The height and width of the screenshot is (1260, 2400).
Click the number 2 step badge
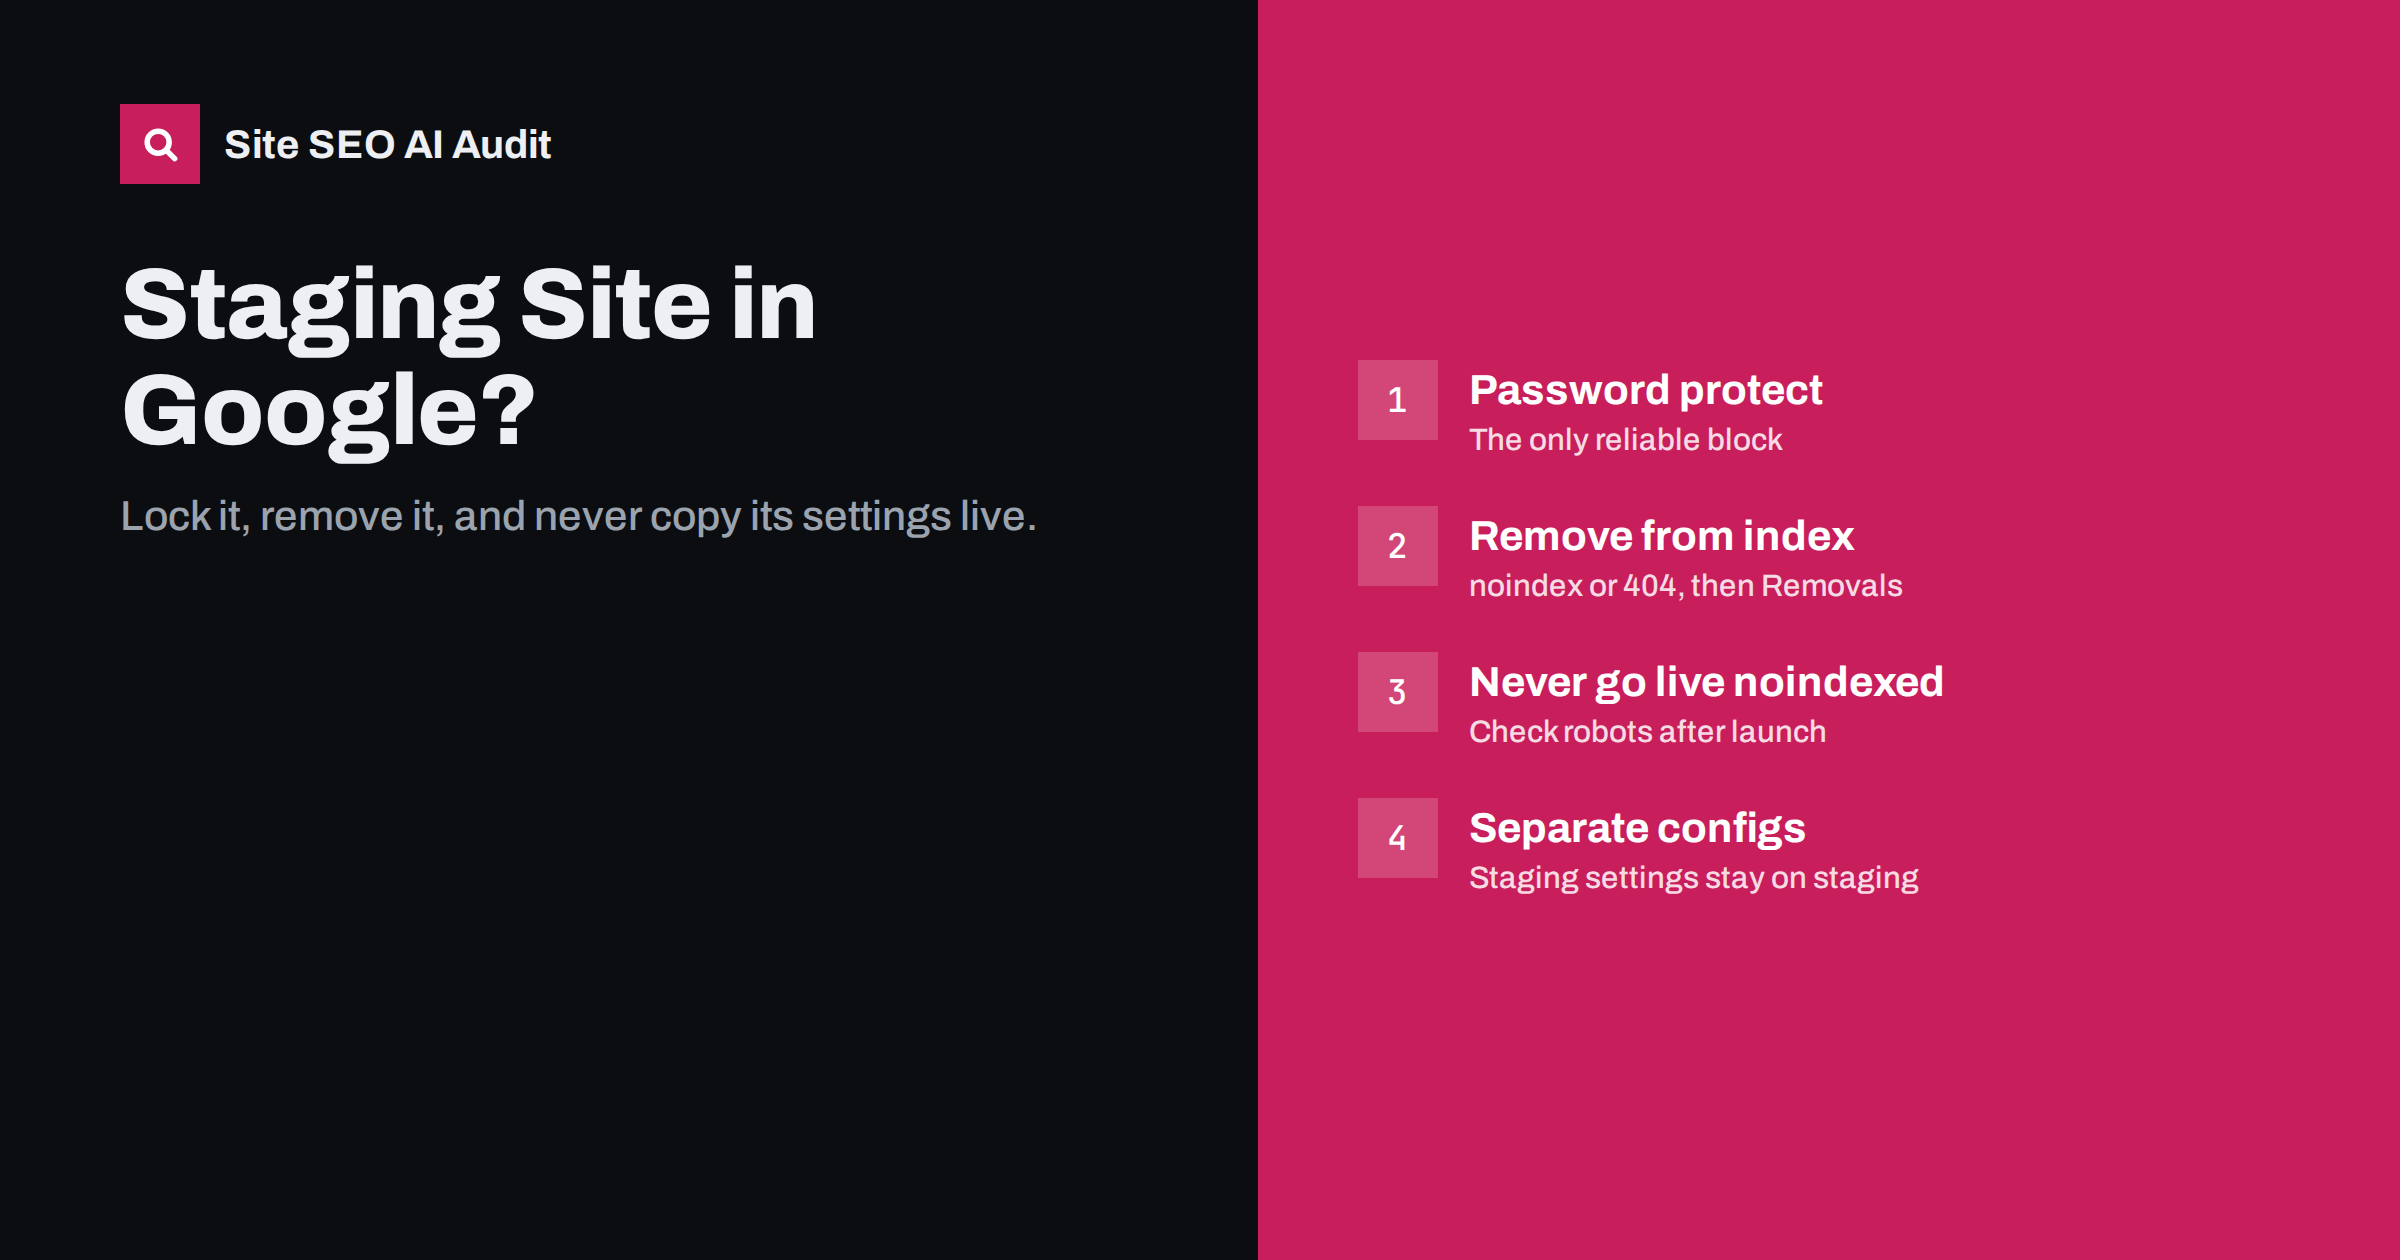tap(1398, 546)
